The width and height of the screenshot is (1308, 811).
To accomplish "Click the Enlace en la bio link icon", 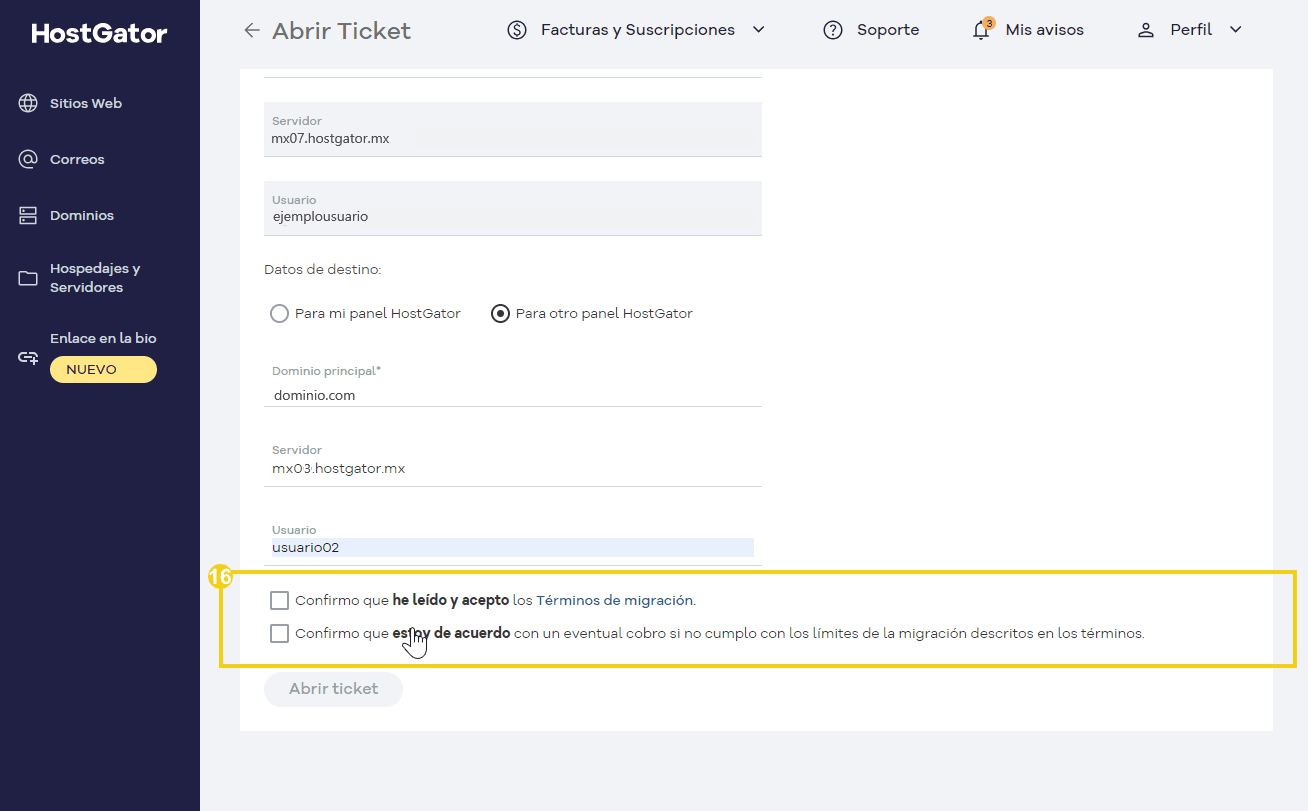I will pos(28,357).
